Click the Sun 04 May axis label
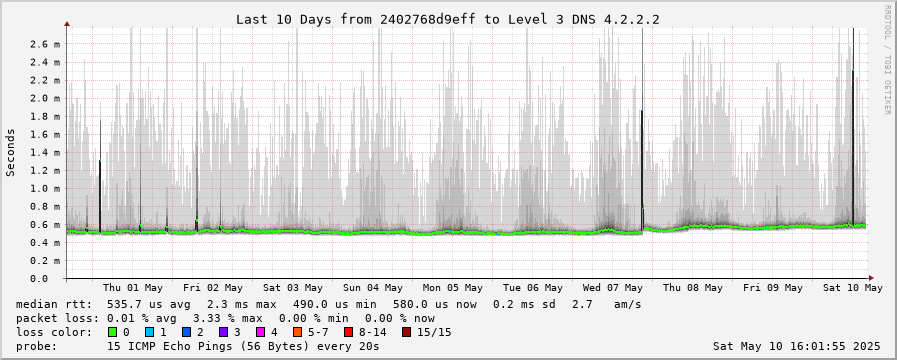Screen dimensions: 897x360 coord(373,288)
